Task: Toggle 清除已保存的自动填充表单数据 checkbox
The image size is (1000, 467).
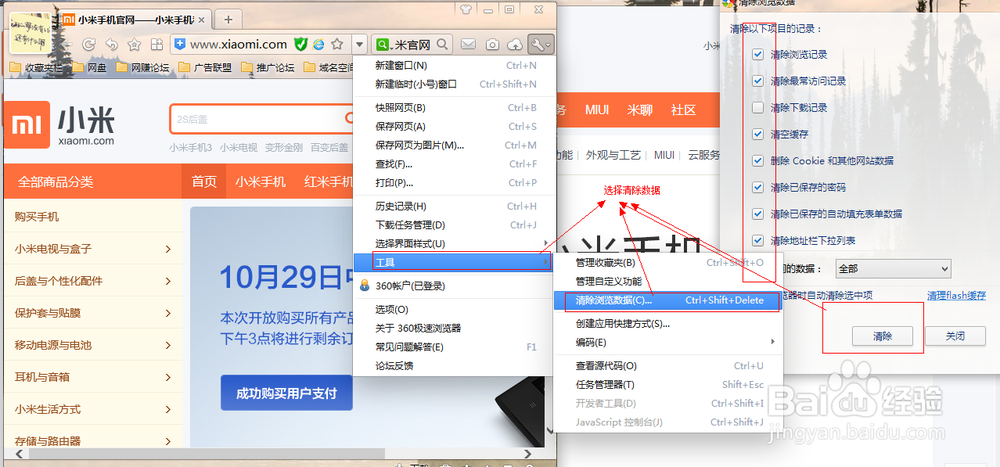Action: pos(758,214)
